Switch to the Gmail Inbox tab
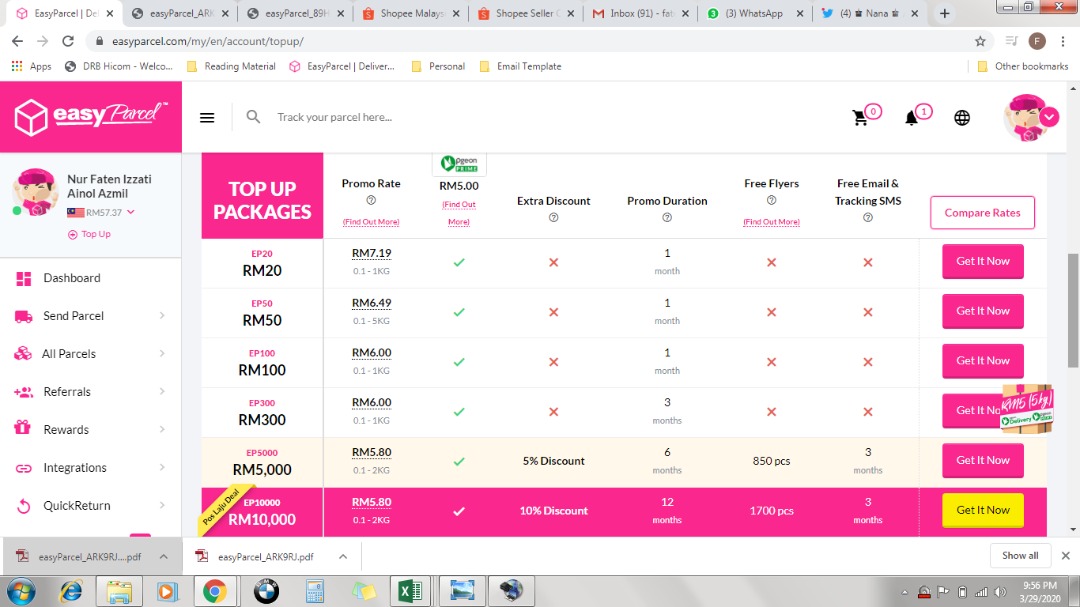 click(640, 13)
